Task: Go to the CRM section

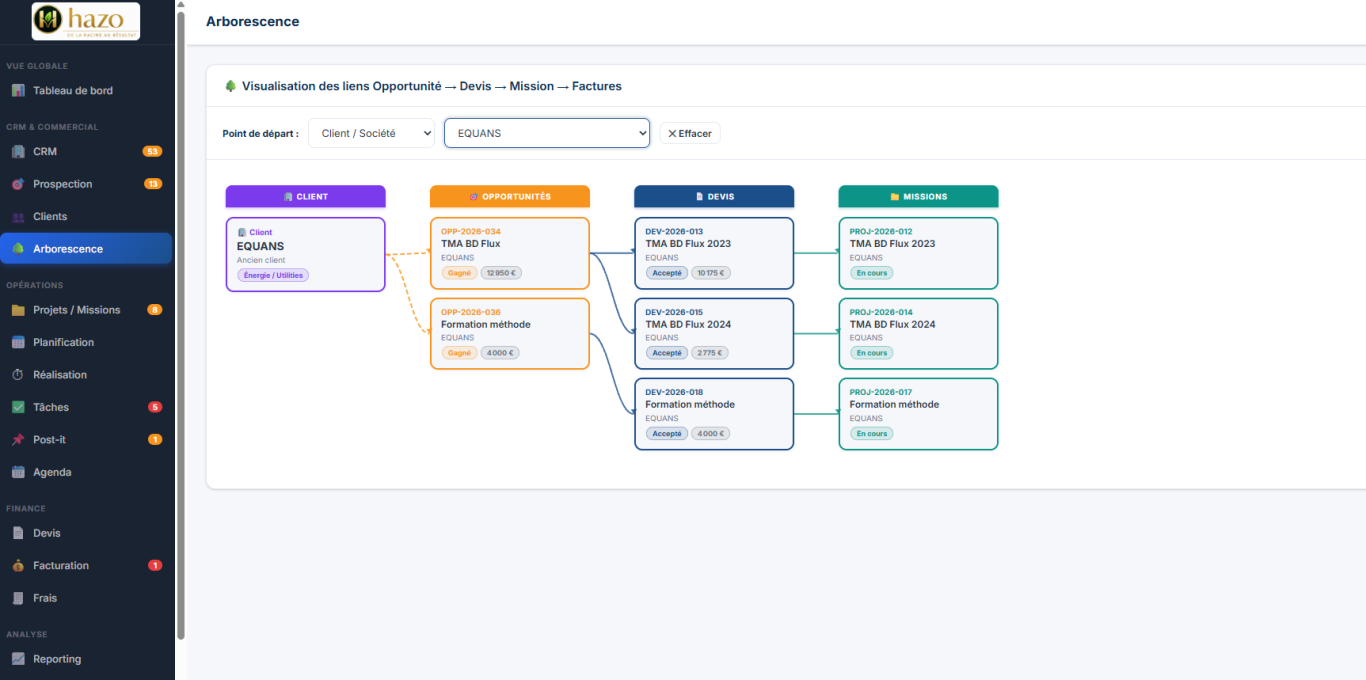Action: pyautogui.click(x=87, y=152)
